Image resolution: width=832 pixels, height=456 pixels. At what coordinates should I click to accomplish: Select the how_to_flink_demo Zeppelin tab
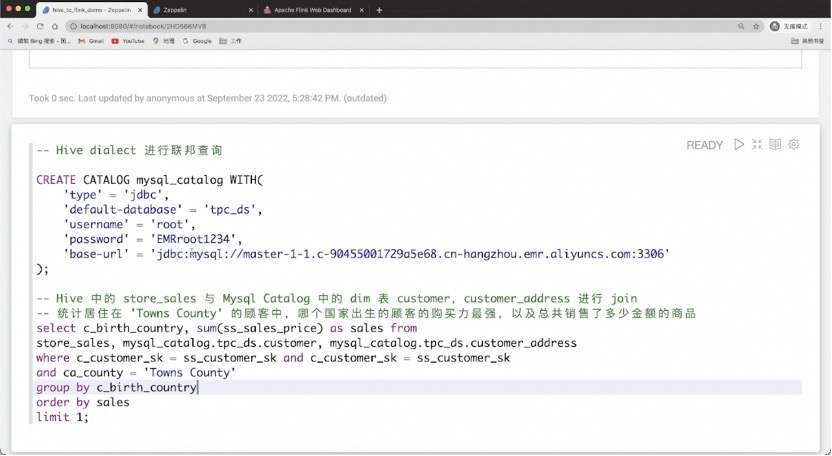pos(92,10)
